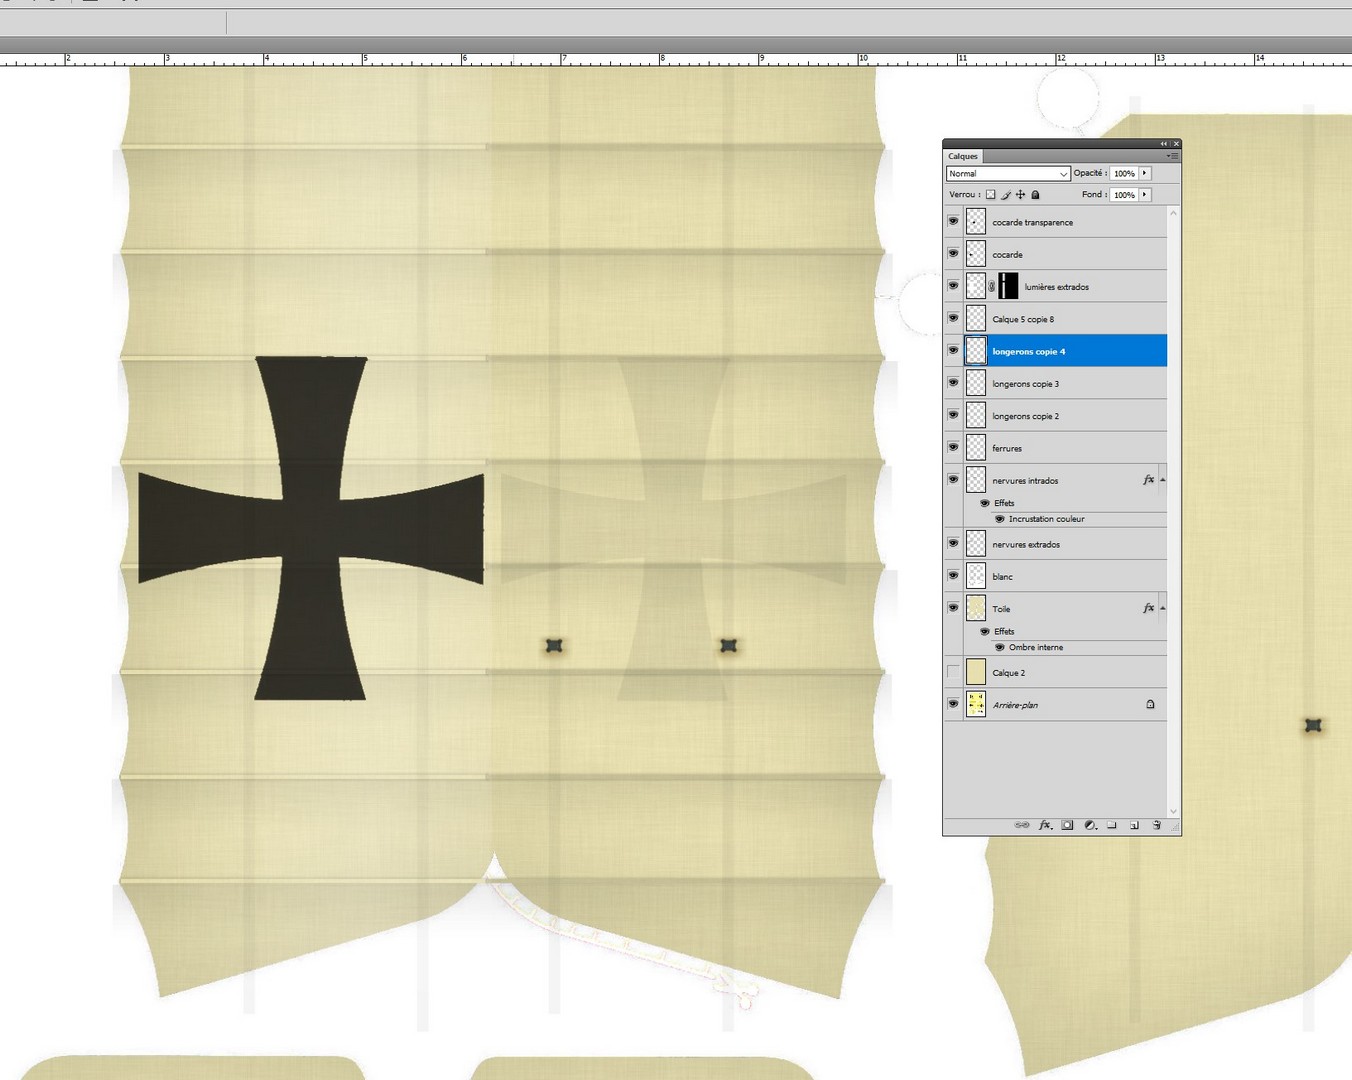
Task: Select the Calque 5 copie 8 layer name
Action: point(1023,319)
